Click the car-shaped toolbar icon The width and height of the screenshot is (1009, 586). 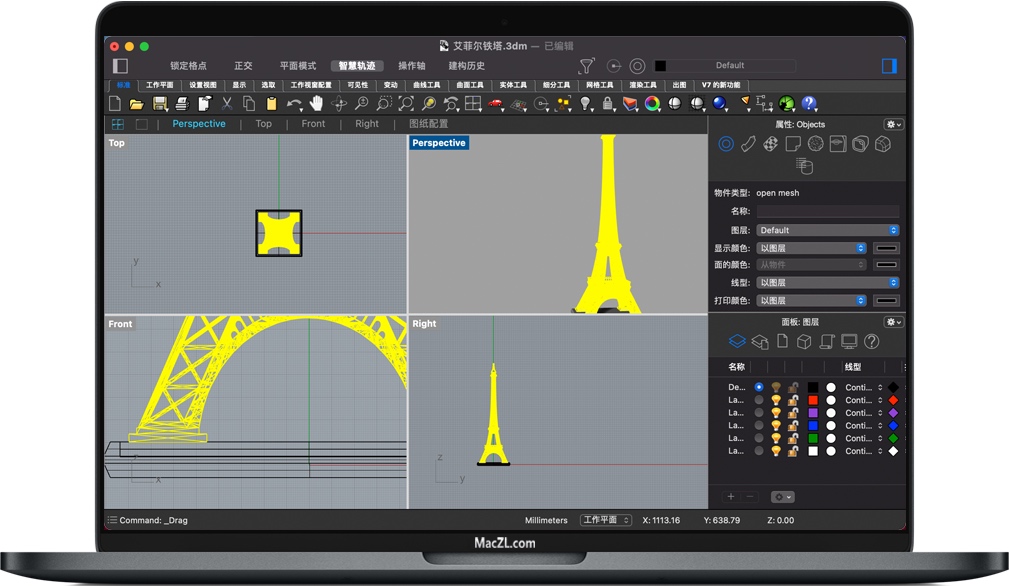tap(496, 104)
